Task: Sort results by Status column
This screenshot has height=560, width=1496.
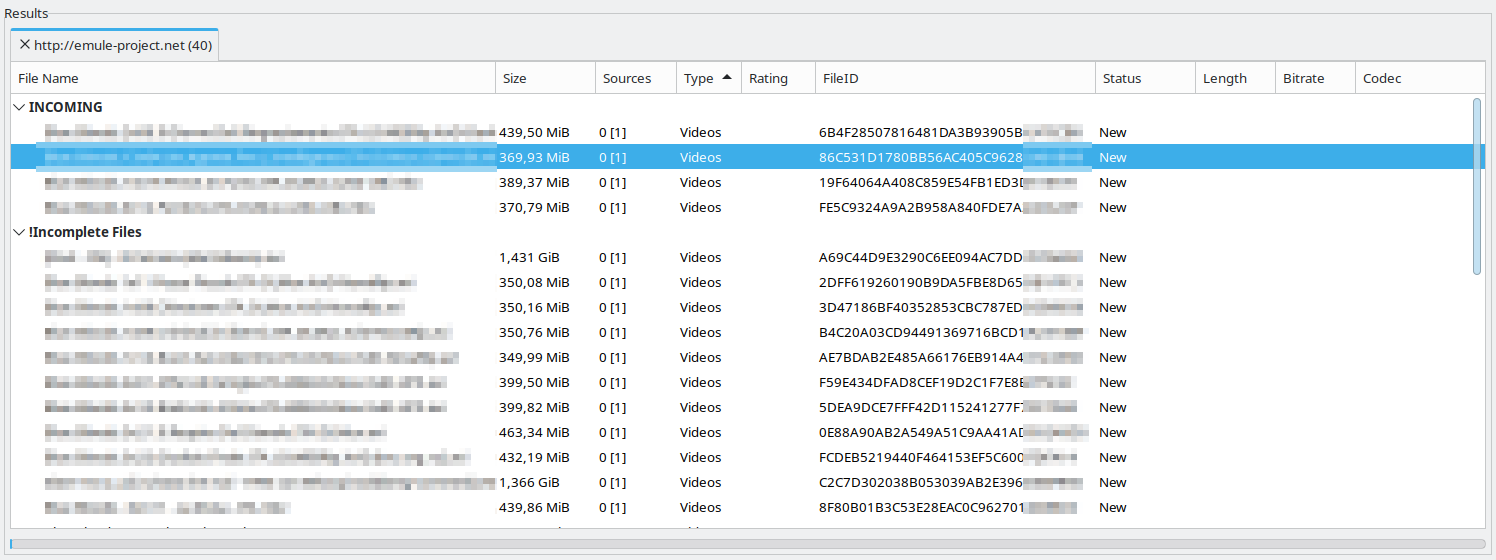Action: click(x=1146, y=78)
